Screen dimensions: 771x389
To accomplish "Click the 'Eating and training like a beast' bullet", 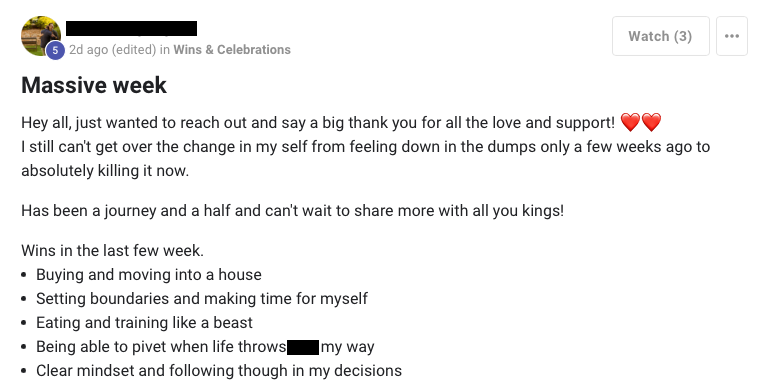I will click(x=144, y=323).
